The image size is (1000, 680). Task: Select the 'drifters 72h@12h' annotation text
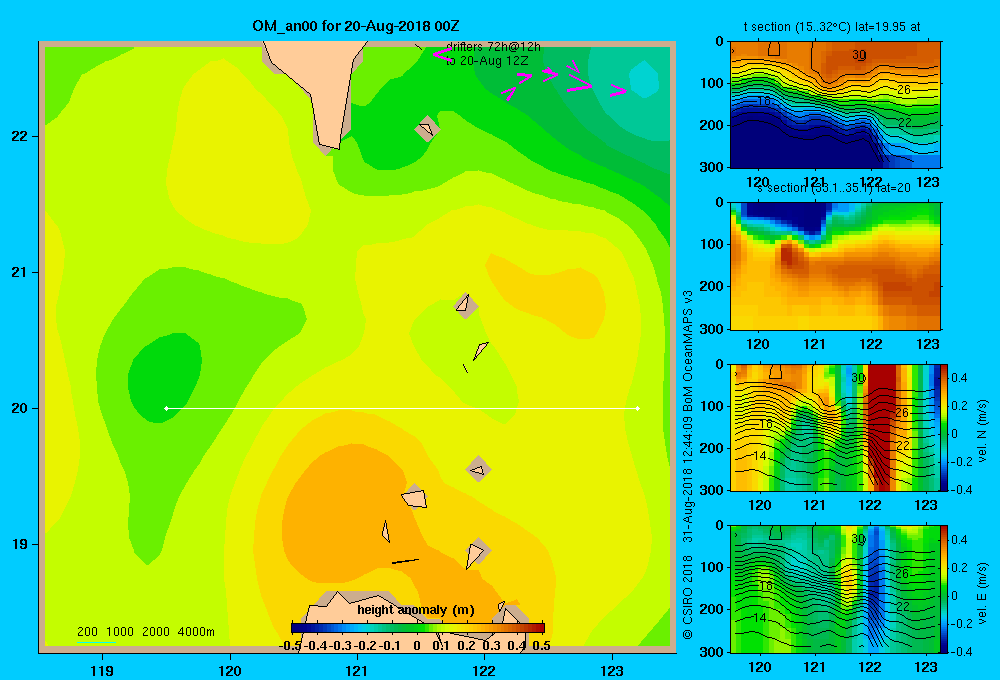tap(494, 47)
